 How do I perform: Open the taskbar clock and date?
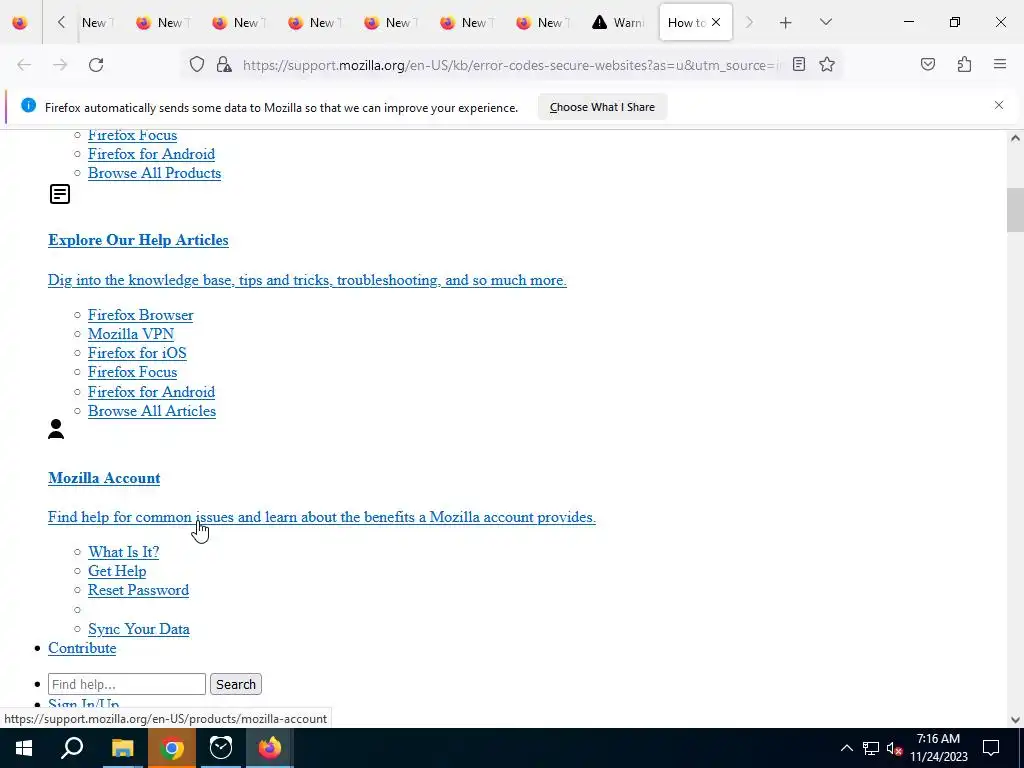[938, 748]
